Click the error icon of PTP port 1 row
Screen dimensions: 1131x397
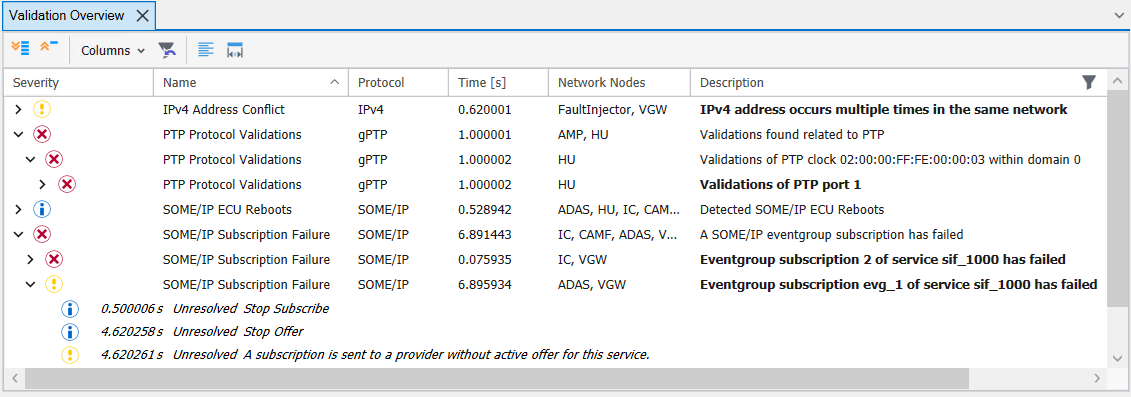click(67, 185)
